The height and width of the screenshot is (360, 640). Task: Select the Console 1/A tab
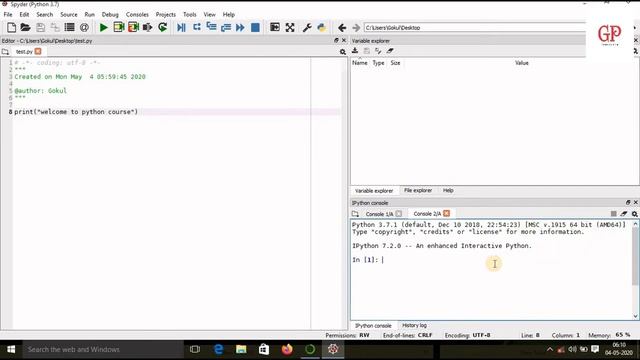[x=379, y=214]
